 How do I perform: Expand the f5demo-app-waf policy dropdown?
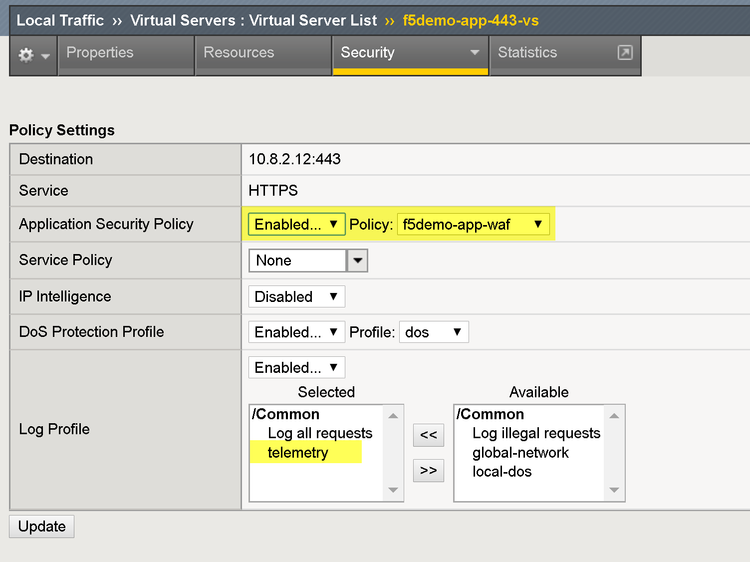tap(474, 224)
